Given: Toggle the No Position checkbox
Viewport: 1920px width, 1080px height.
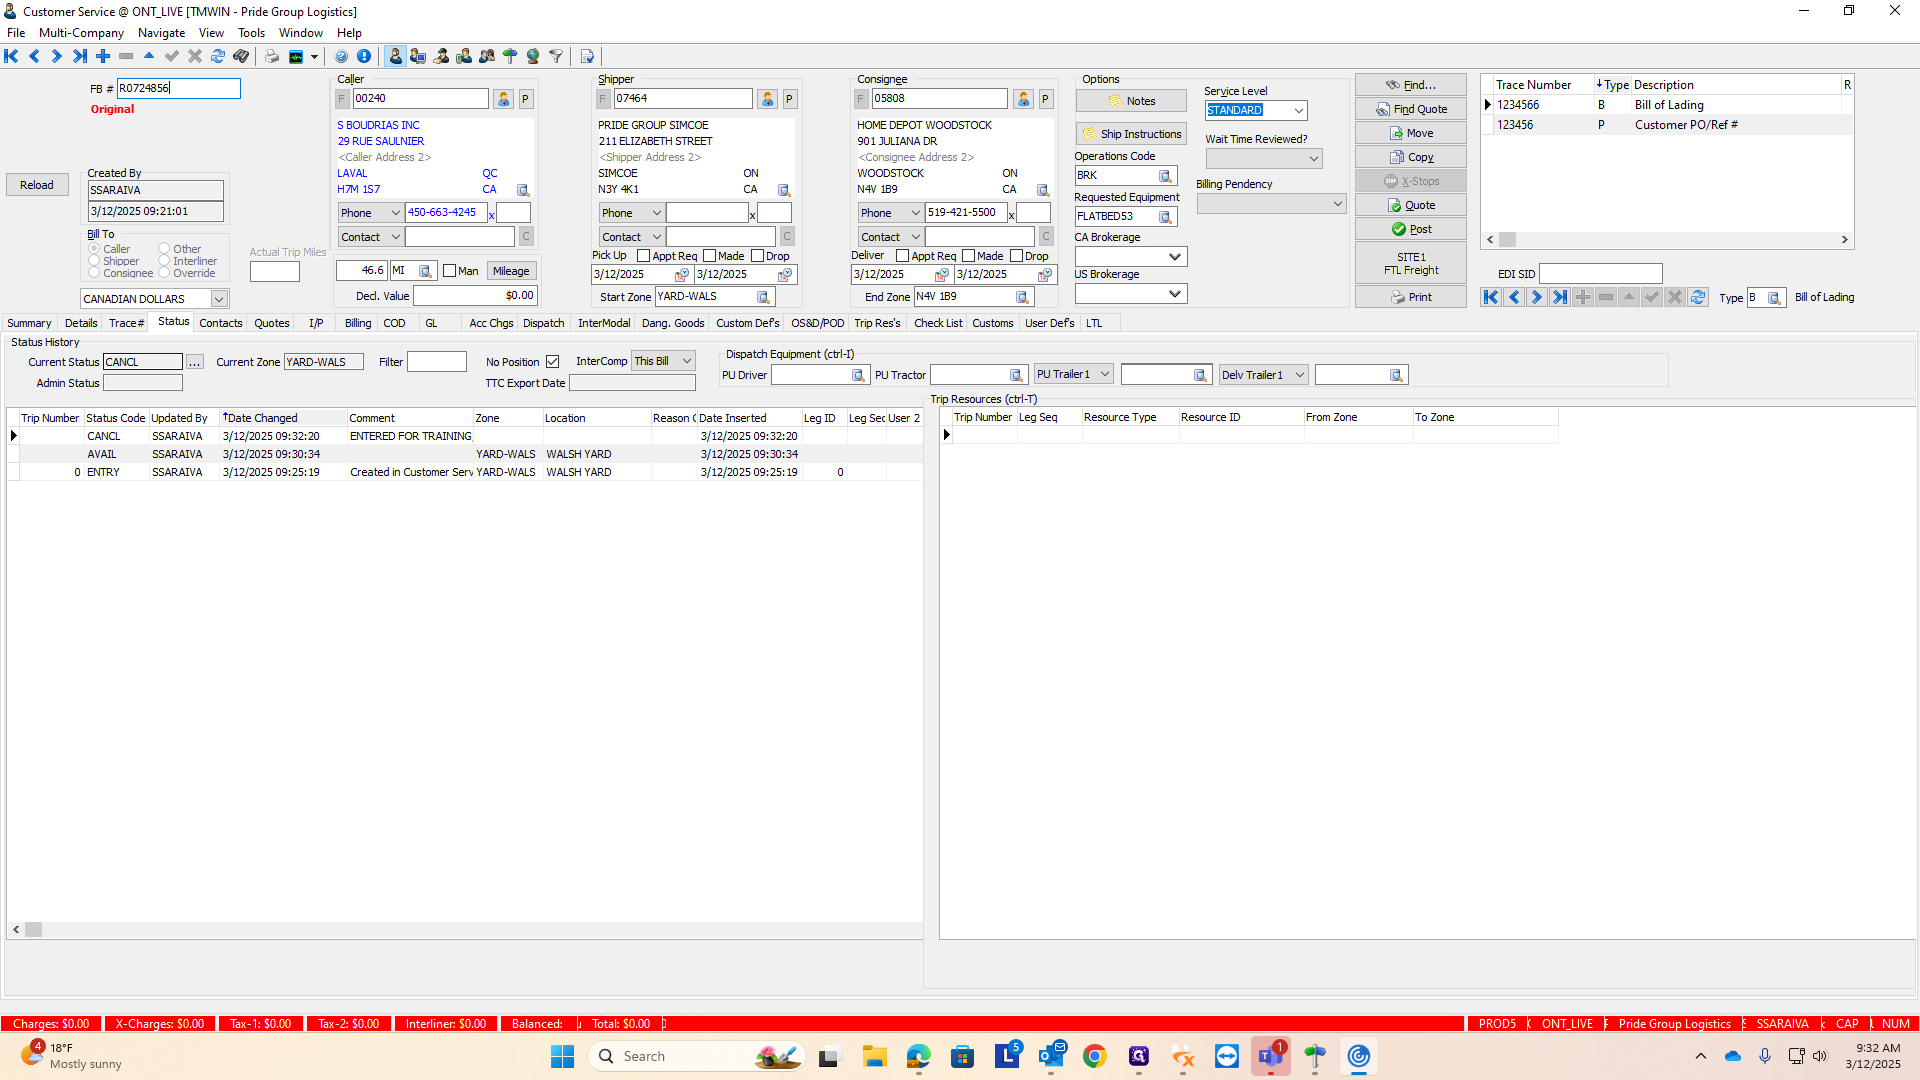Looking at the screenshot, I should 553,362.
